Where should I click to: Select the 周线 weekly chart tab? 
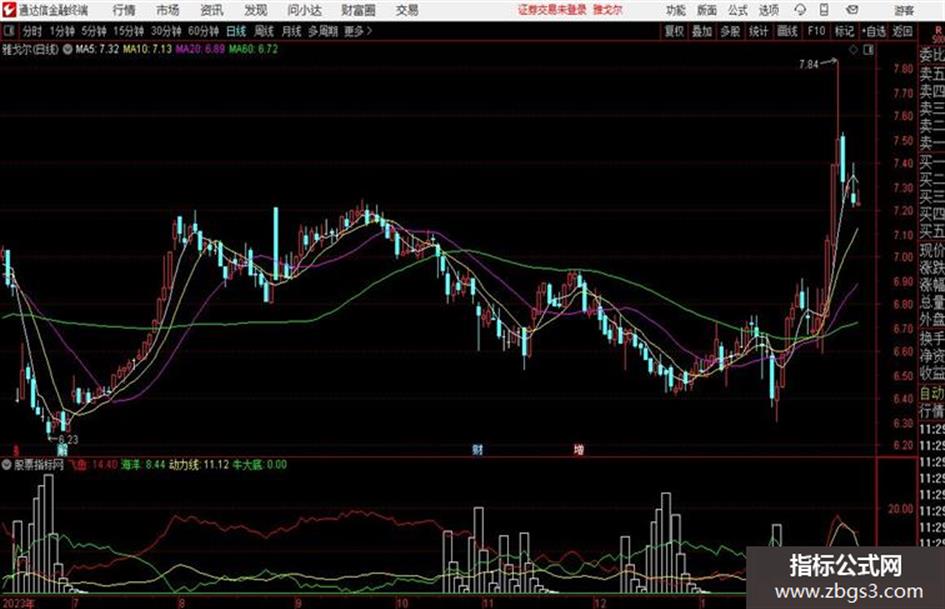click(264, 31)
